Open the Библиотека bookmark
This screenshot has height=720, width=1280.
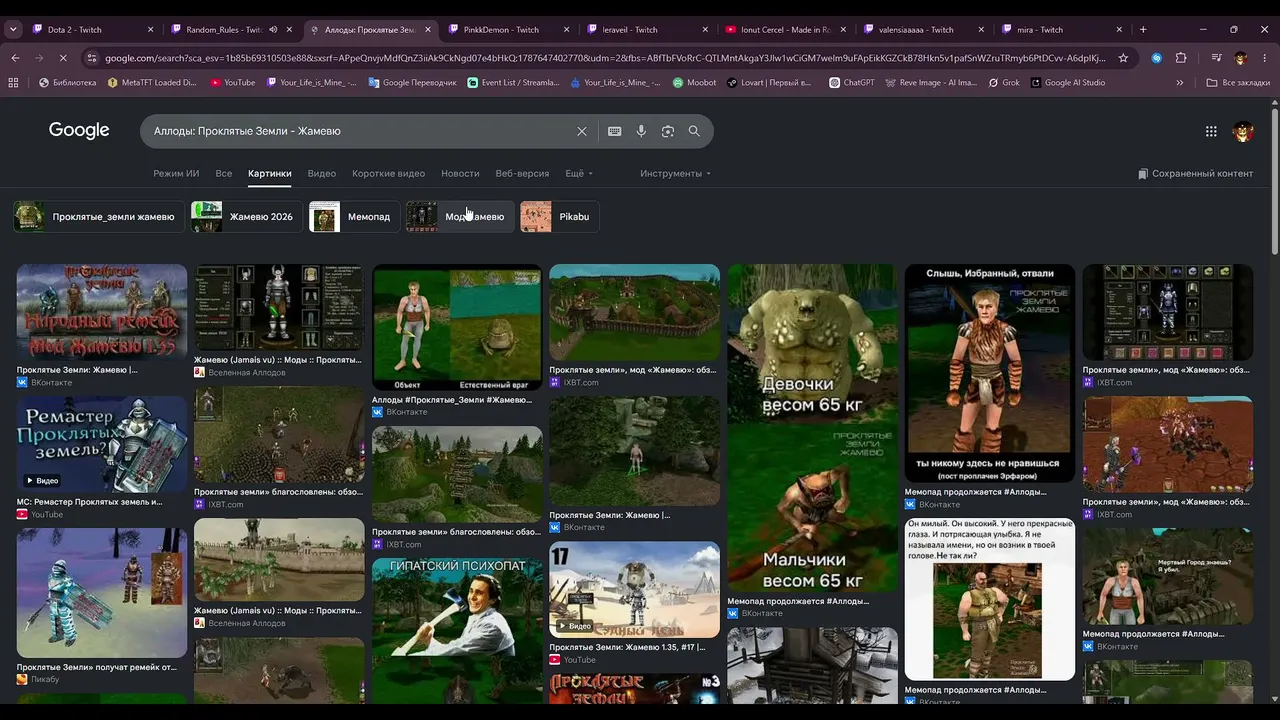click(67, 82)
